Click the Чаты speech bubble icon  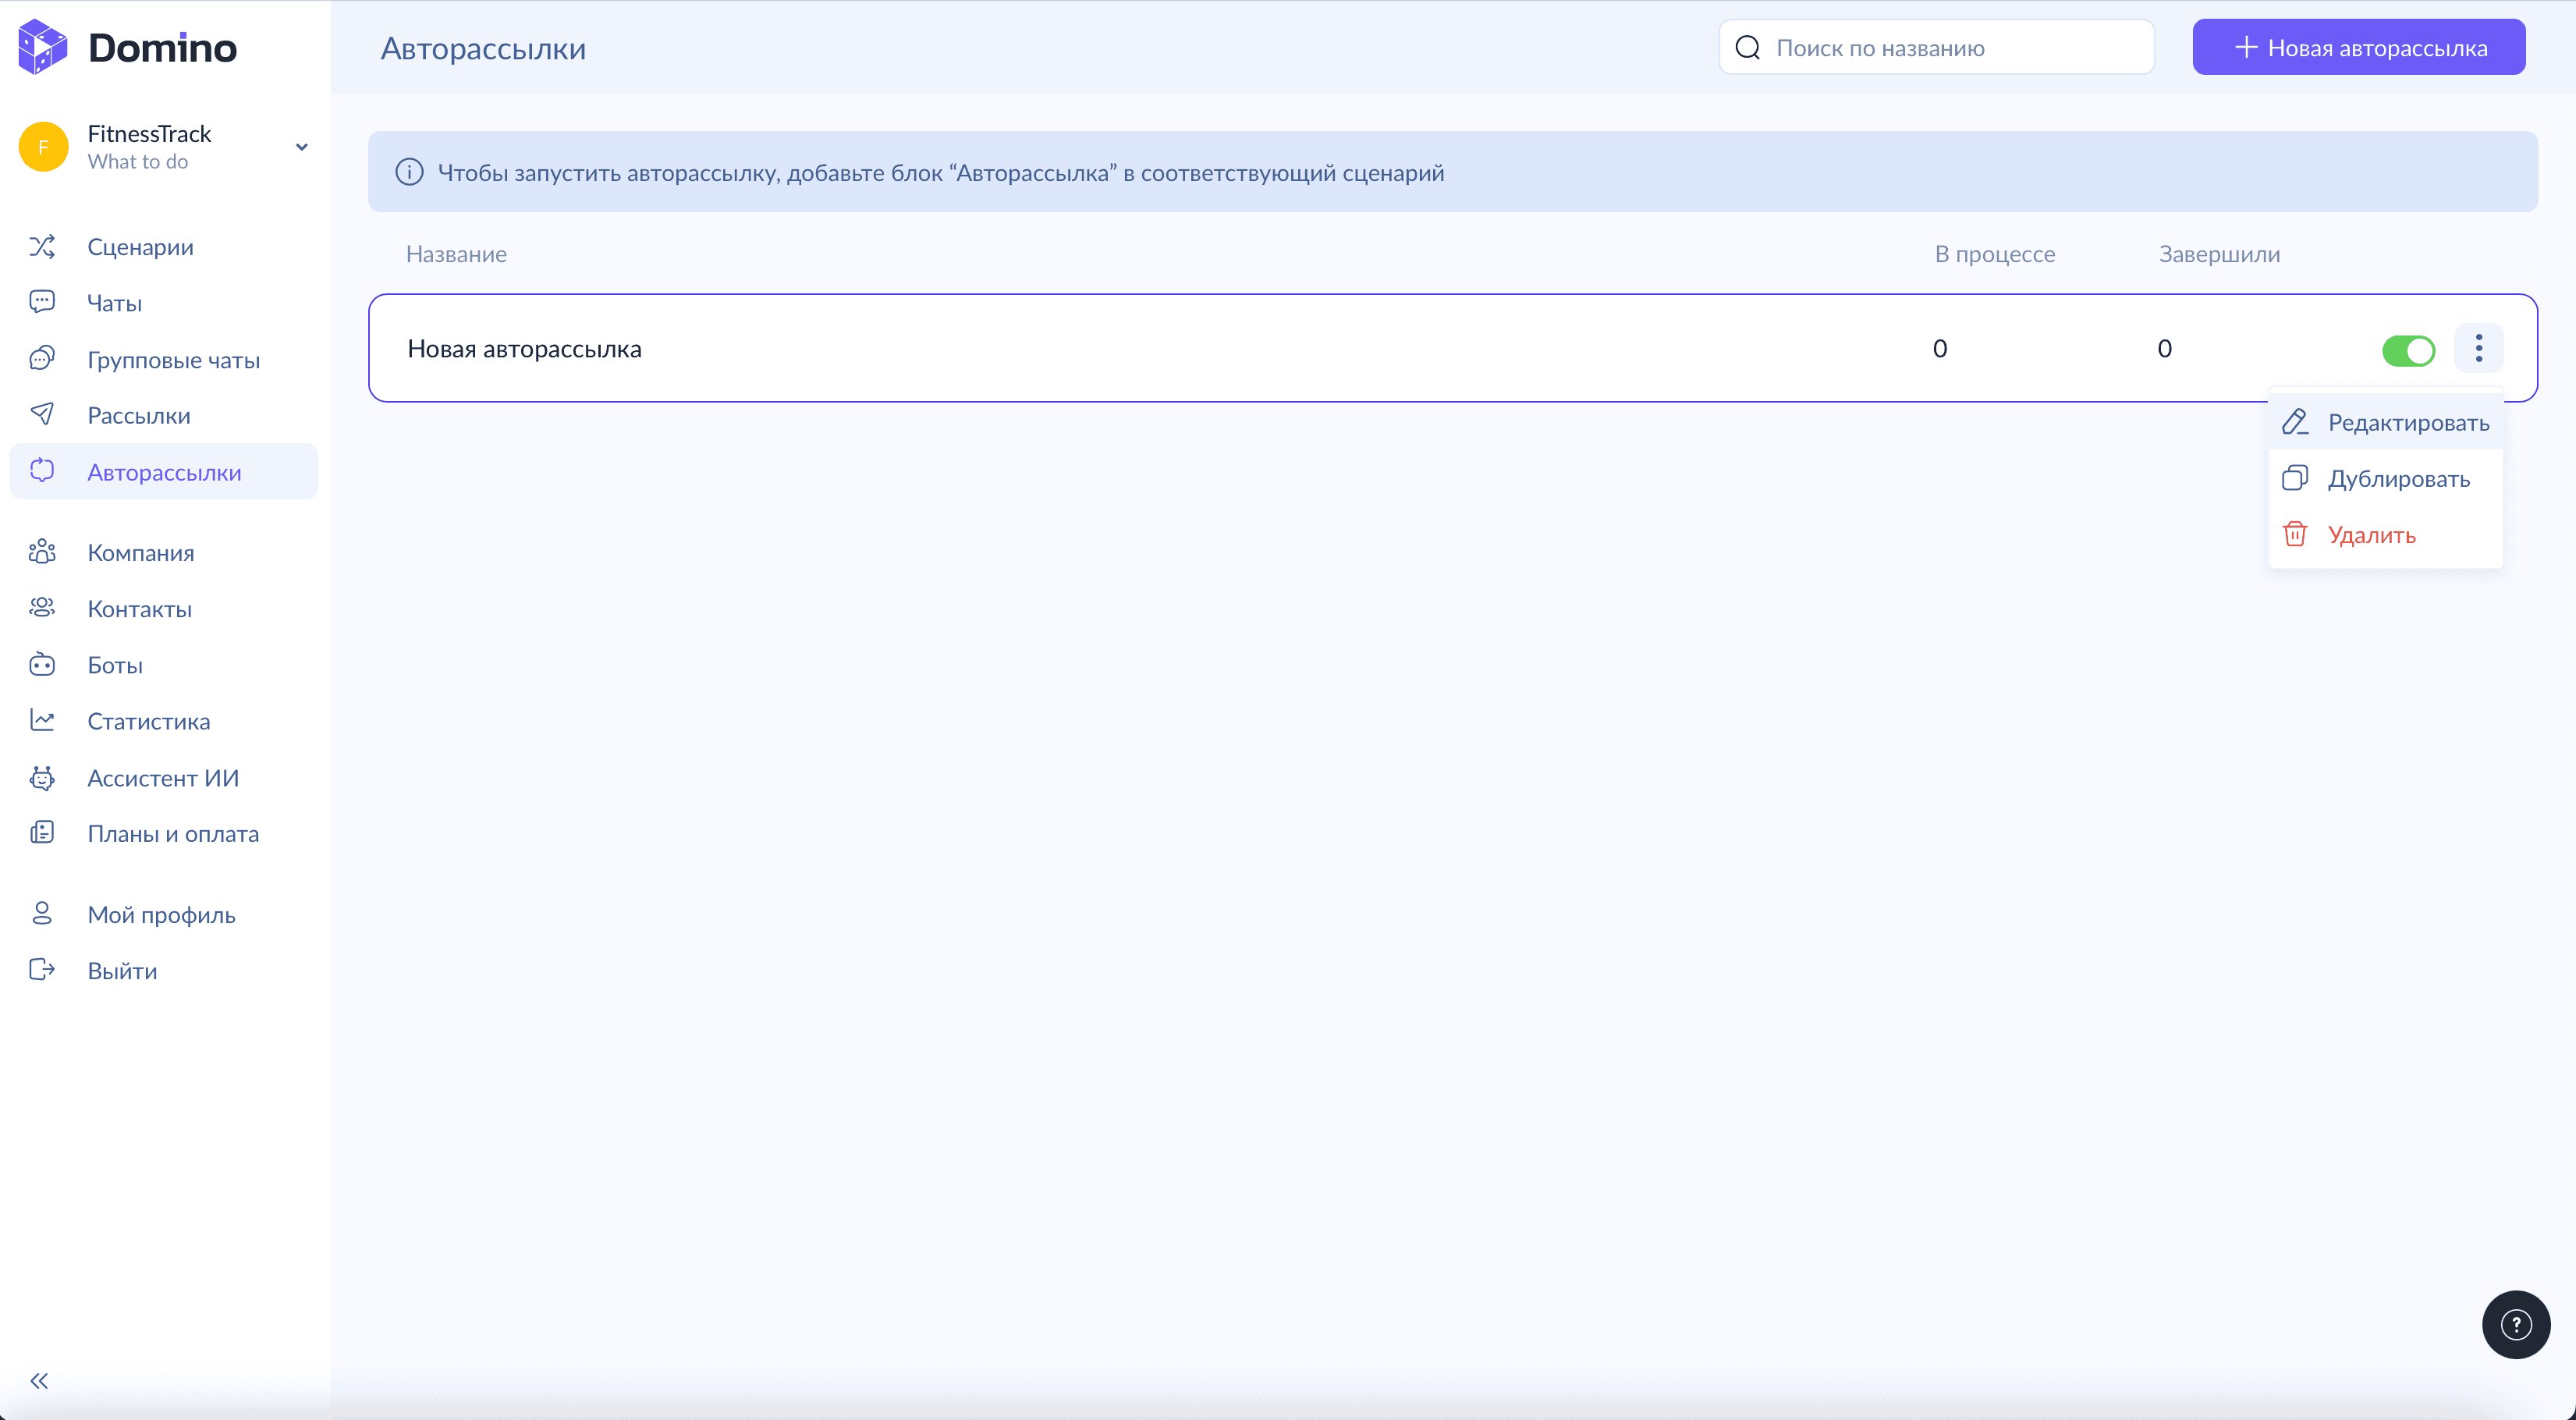(42, 302)
